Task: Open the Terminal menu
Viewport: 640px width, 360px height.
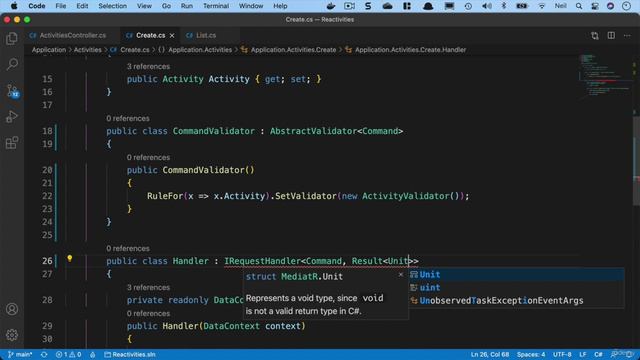Action: tap(216, 6)
